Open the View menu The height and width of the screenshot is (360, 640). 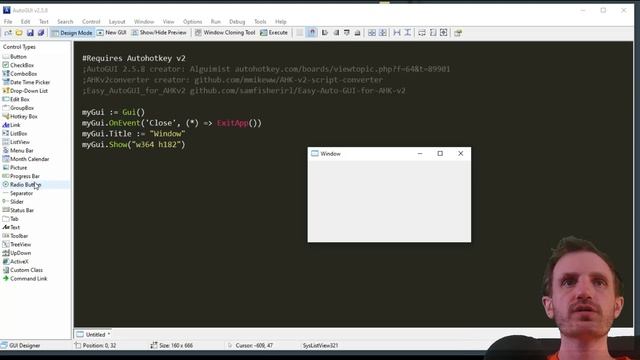(x=169, y=22)
